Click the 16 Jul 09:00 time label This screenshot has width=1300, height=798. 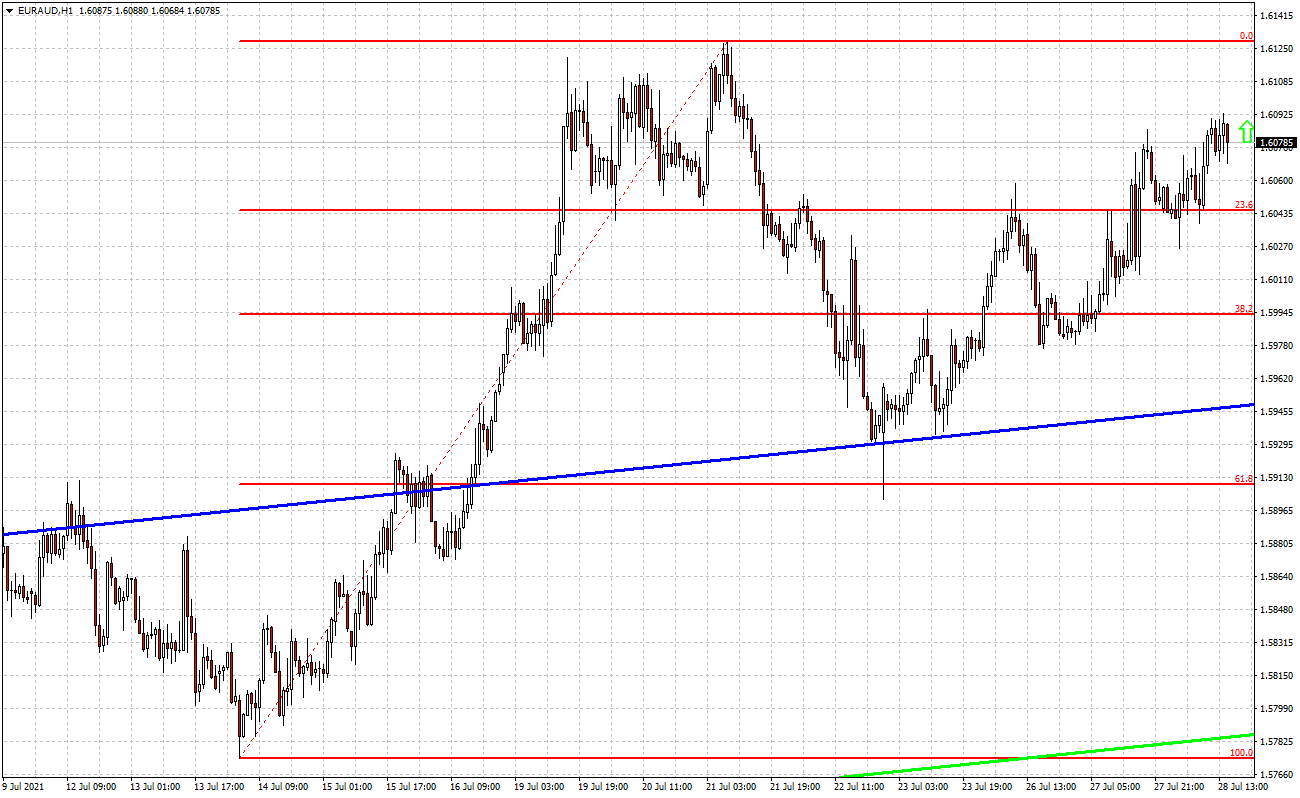pos(474,787)
